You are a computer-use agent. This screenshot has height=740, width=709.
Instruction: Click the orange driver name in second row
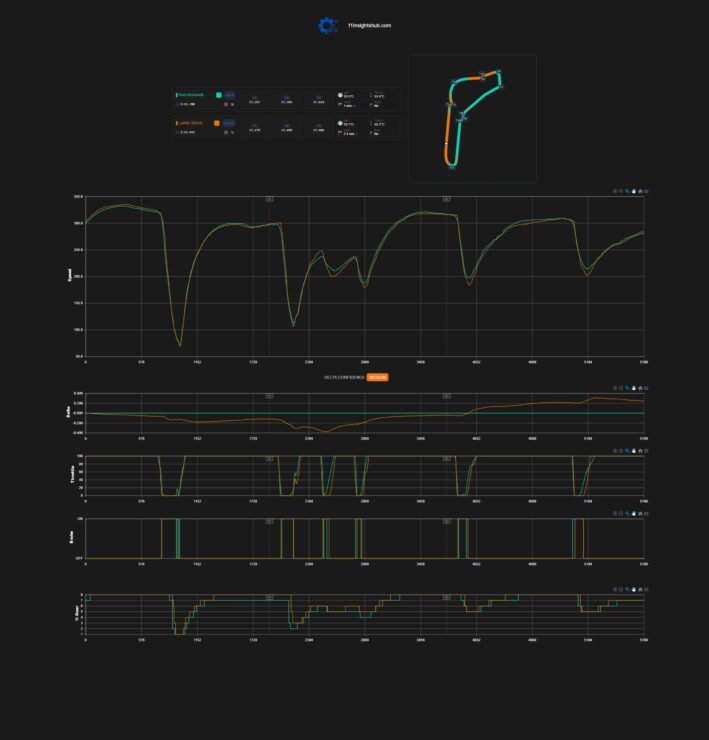[x=190, y=123]
